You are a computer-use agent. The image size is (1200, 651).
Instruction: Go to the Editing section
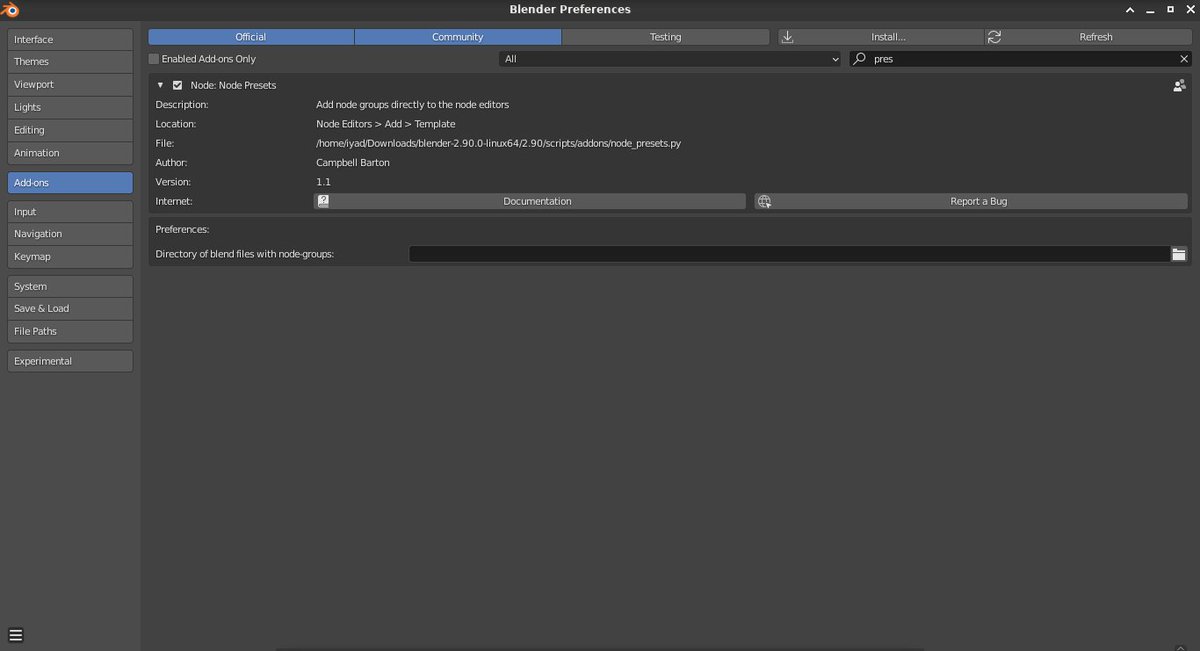pyautogui.click(x=70, y=130)
